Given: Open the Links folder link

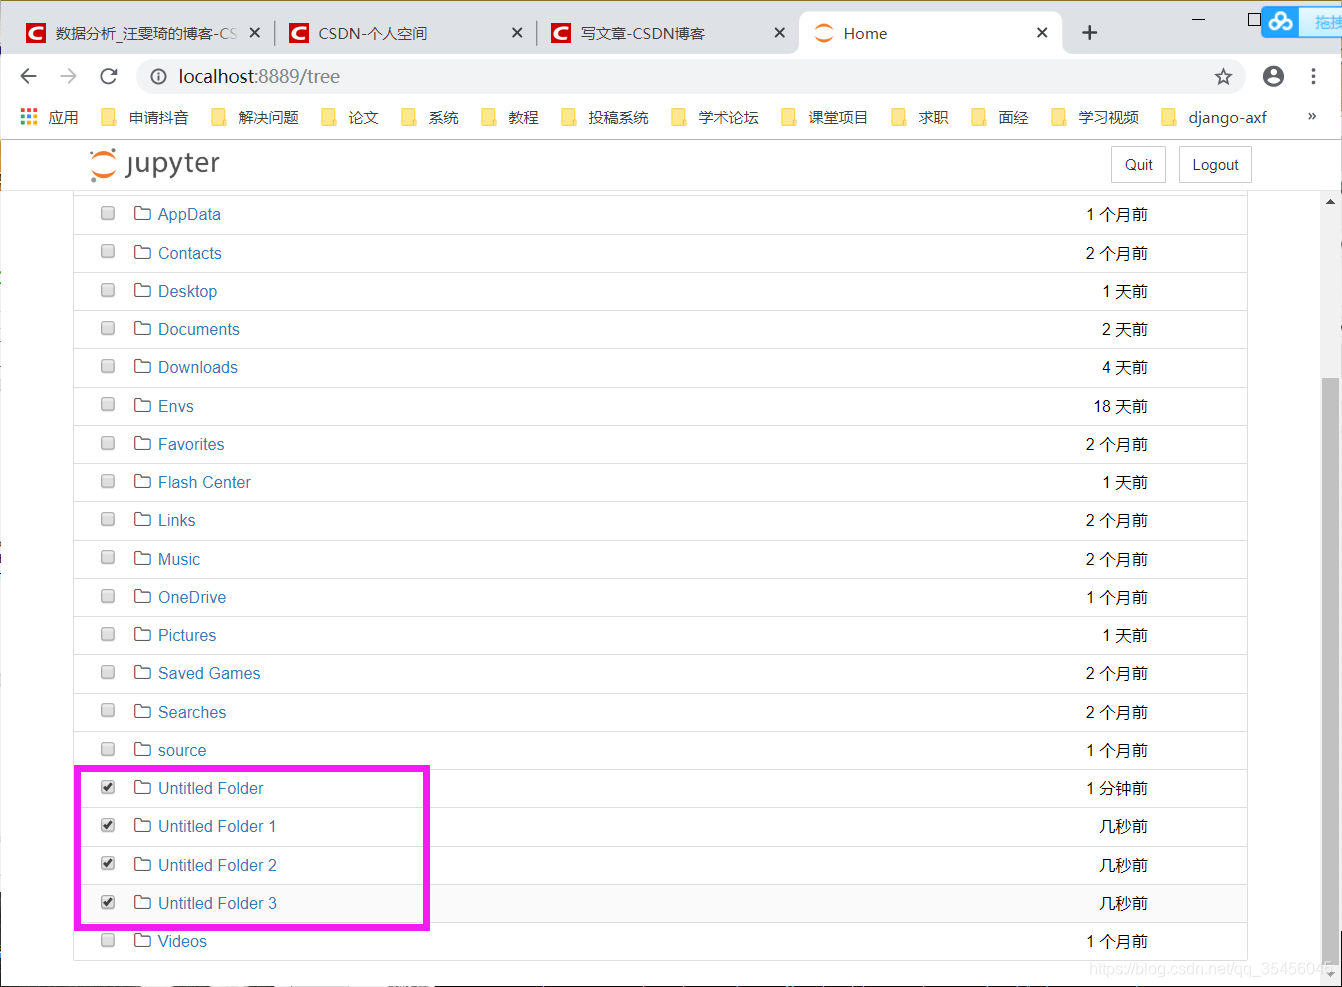Looking at the screenshot, I should [177, 520].
